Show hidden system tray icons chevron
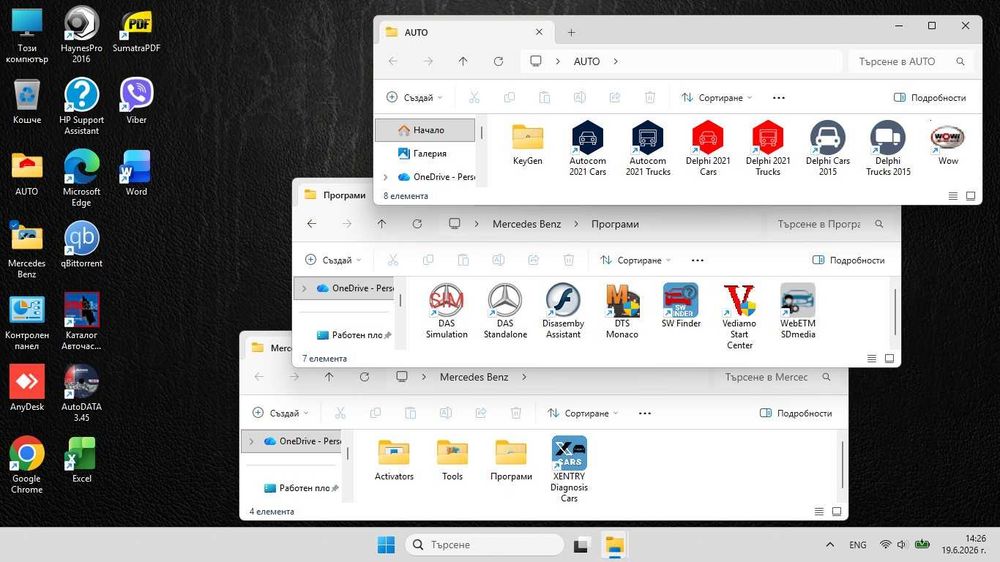1000x562 pixels. (x=830, y=545)
